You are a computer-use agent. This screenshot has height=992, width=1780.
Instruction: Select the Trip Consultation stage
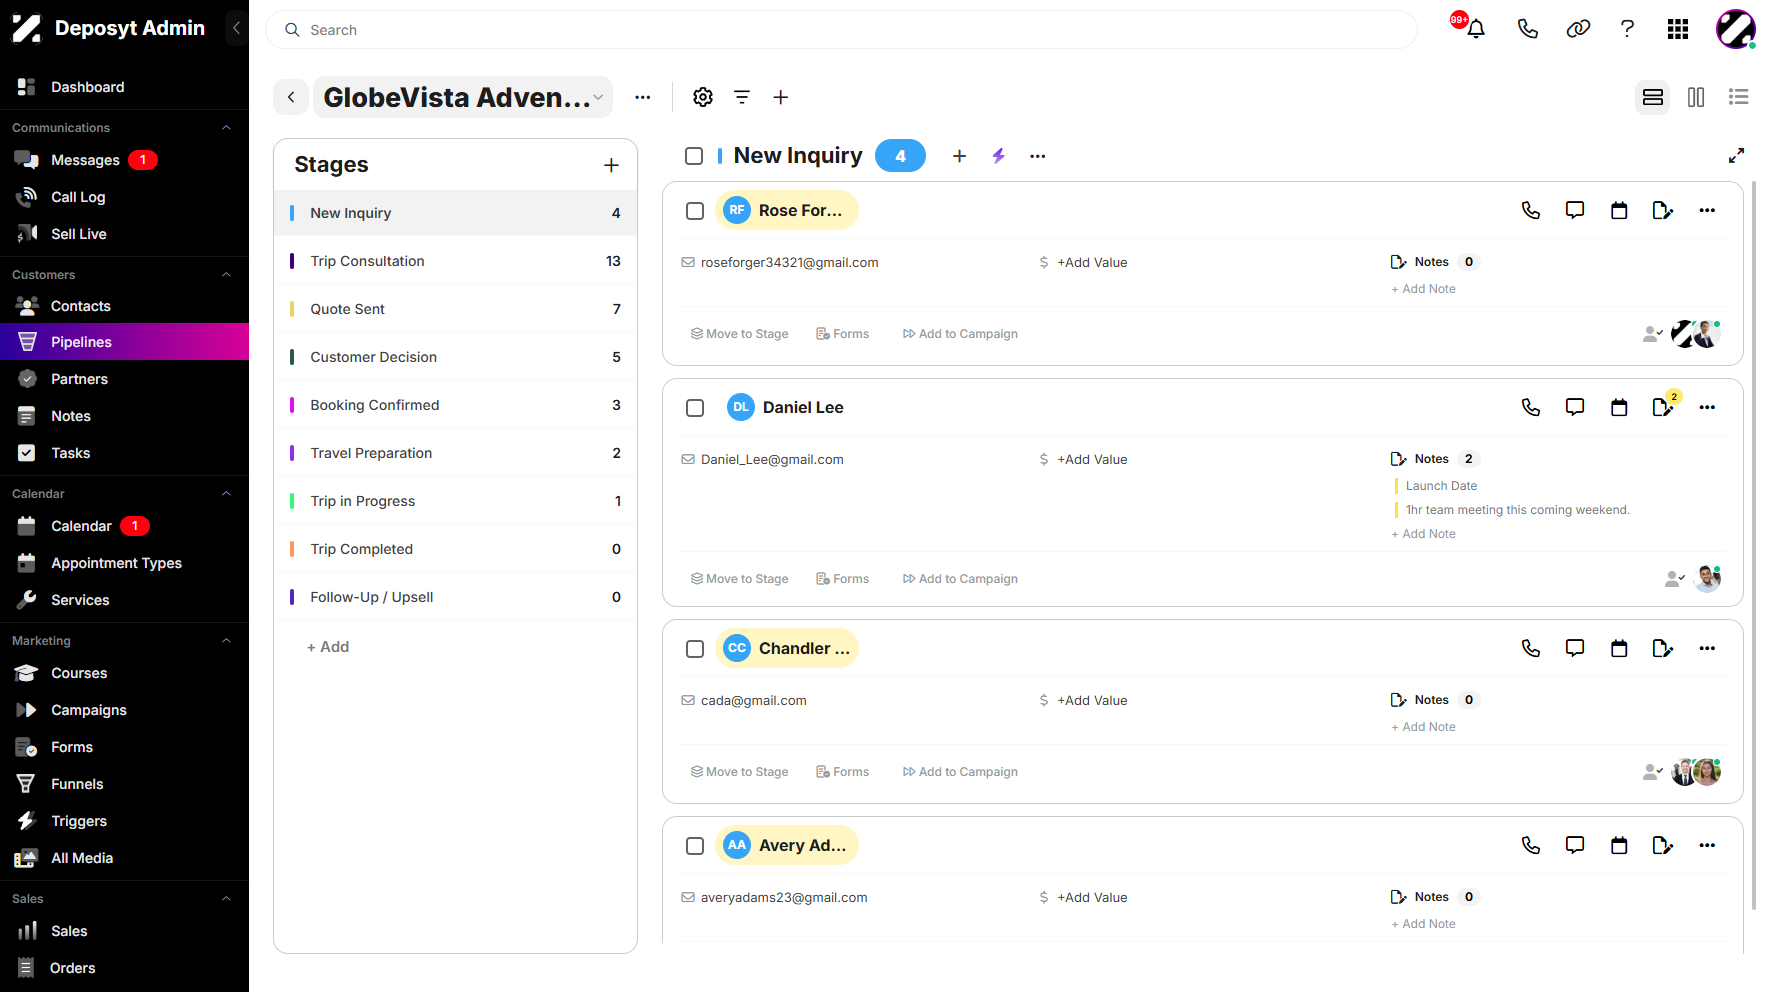coord(455,261)
